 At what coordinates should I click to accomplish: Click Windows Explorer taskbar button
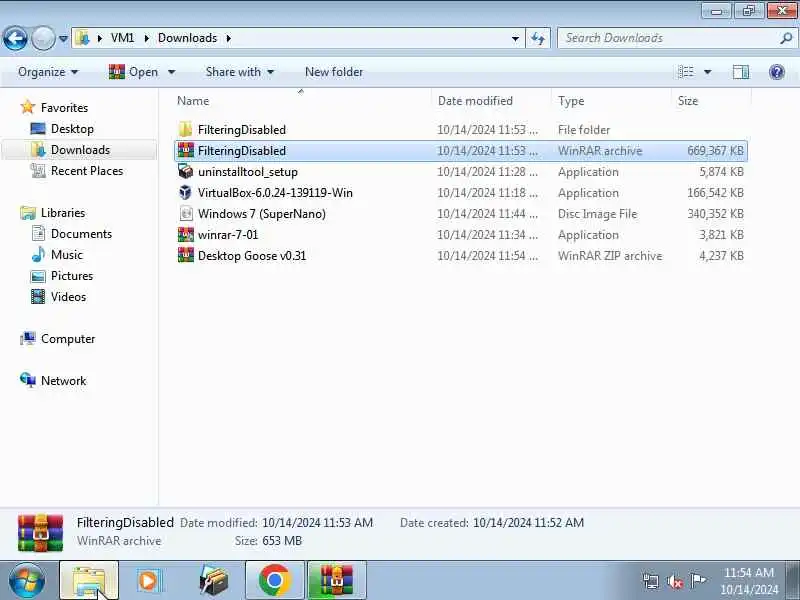click(x=89, y=580)
